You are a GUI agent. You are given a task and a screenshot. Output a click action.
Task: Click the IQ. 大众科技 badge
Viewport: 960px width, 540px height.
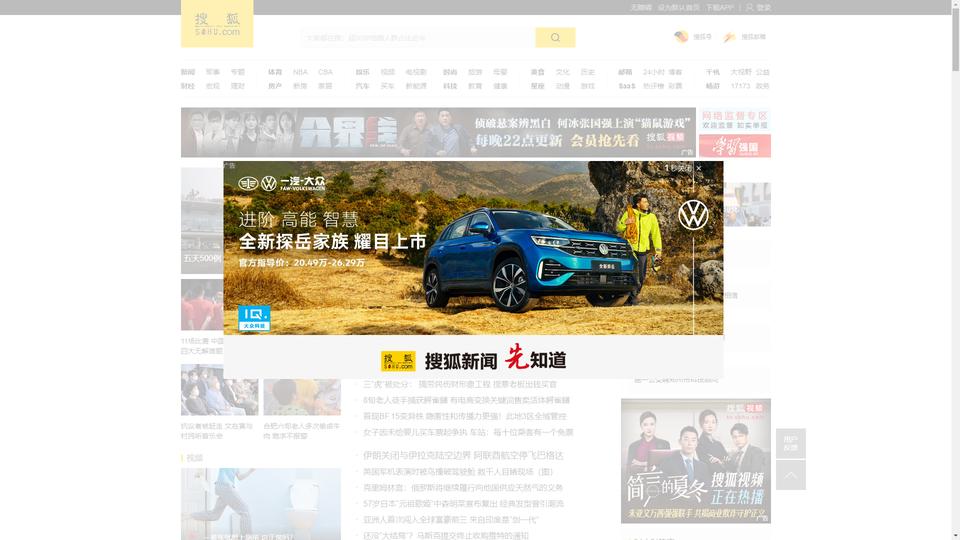pyautogui.click(x=254, y=318)
